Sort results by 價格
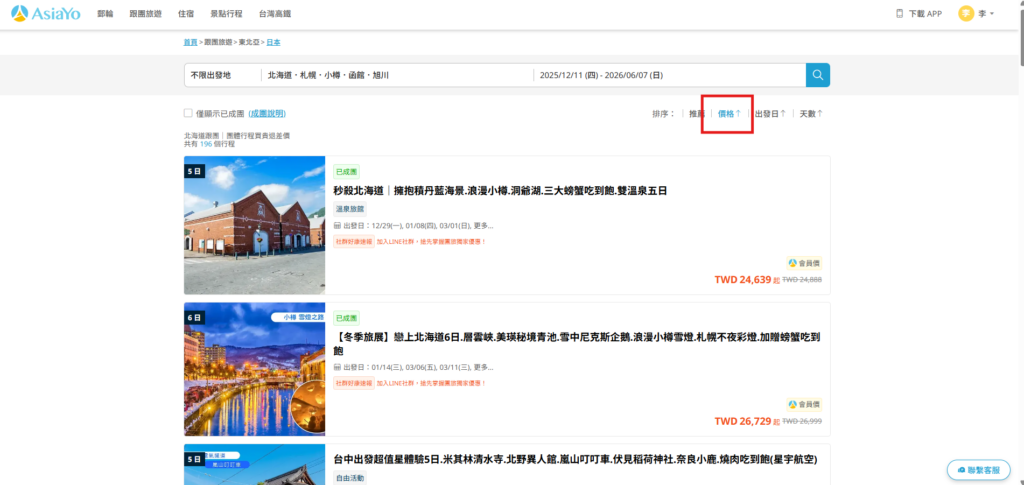The height and width of the screenshot is (485, 1024). click(x=728, y=114)
